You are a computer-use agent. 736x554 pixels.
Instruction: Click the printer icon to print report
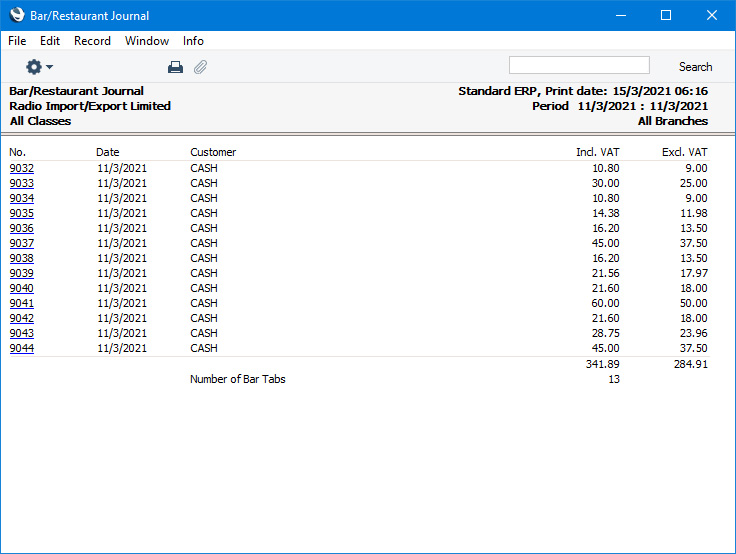[x=175, y=67]
